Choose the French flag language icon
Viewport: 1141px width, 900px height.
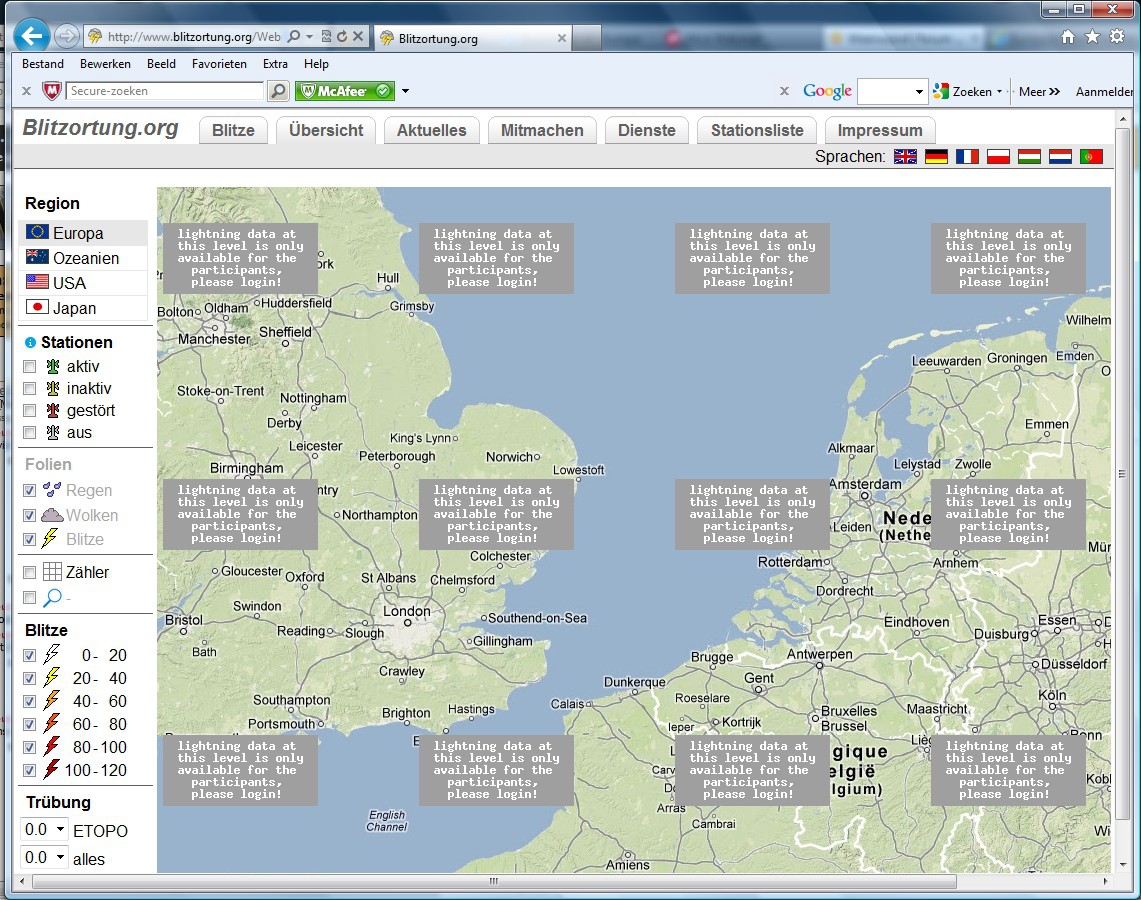click(x=967, y=156)
